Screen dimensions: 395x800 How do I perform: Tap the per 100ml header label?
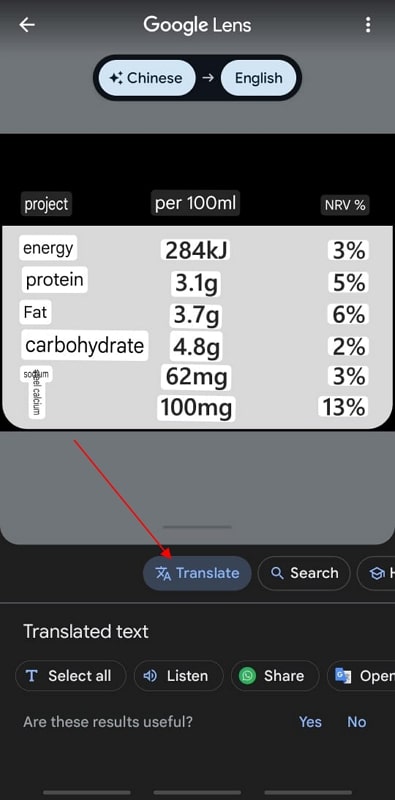[195, 204]
